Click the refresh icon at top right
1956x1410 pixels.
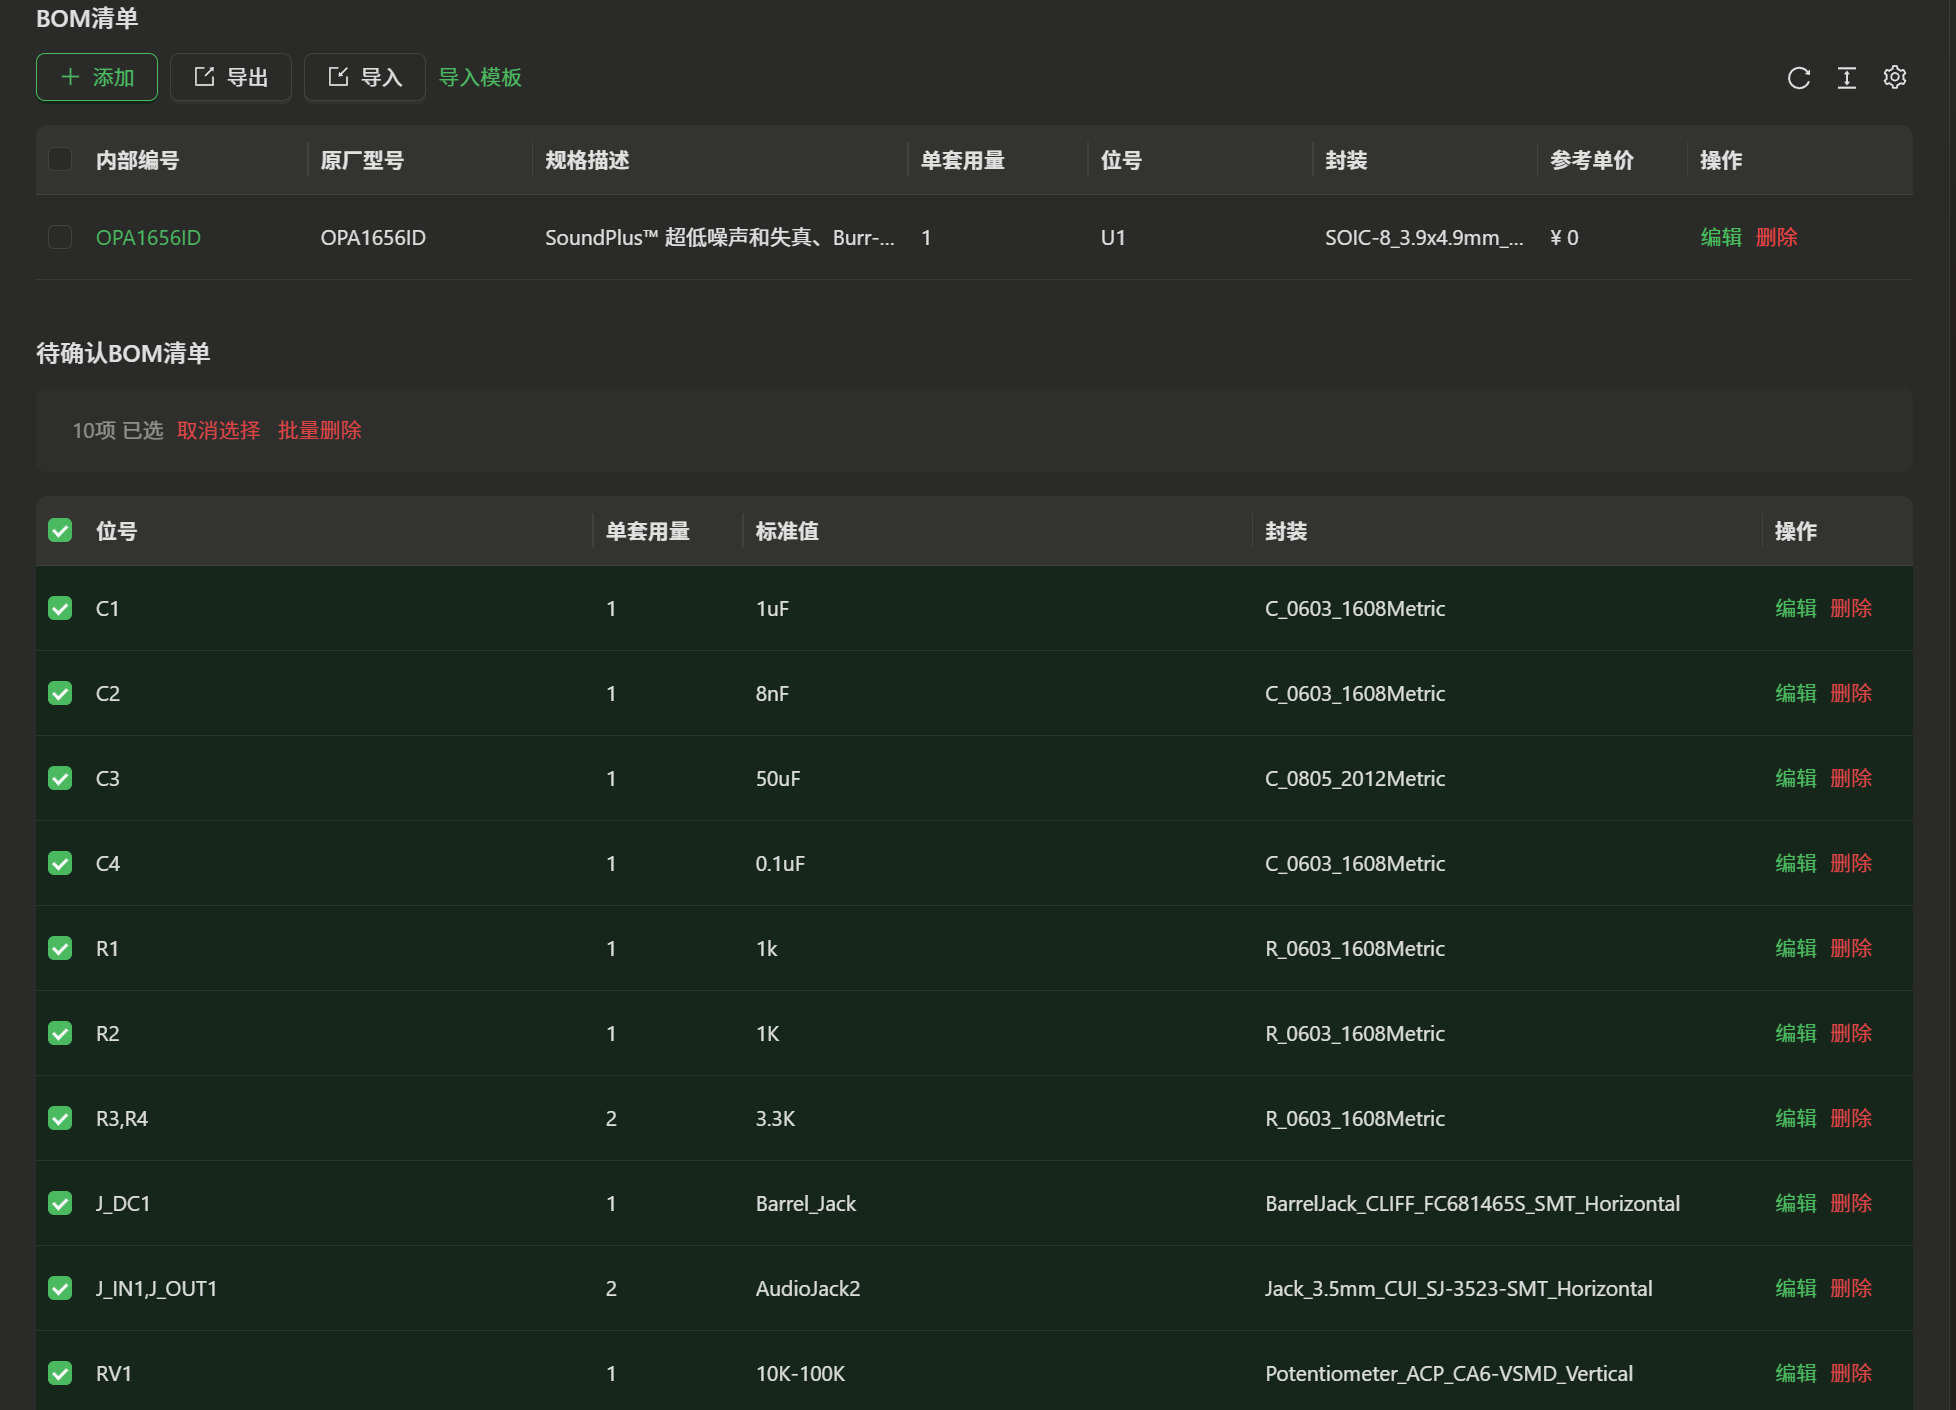1798,78
